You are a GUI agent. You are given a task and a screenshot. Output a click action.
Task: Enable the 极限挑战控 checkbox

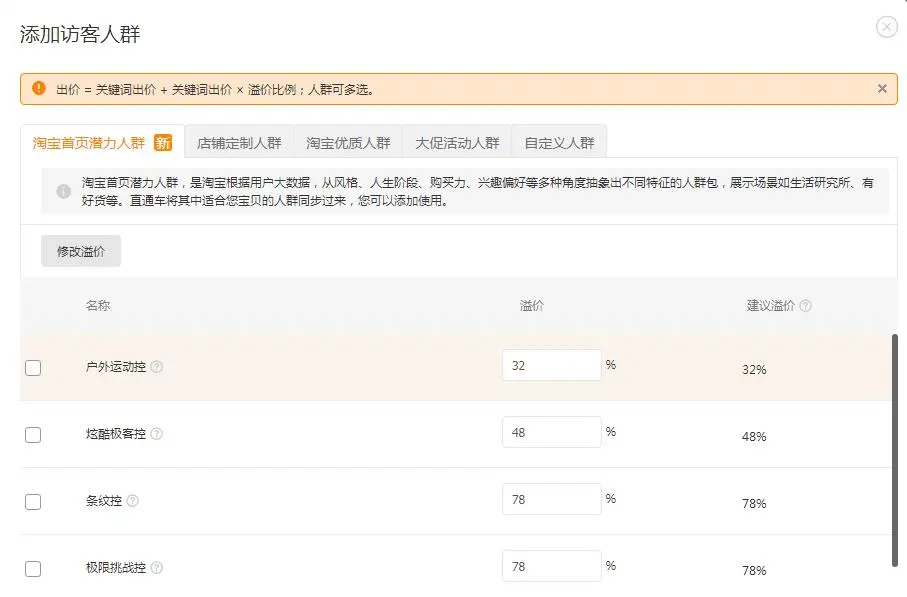point(33,569)
